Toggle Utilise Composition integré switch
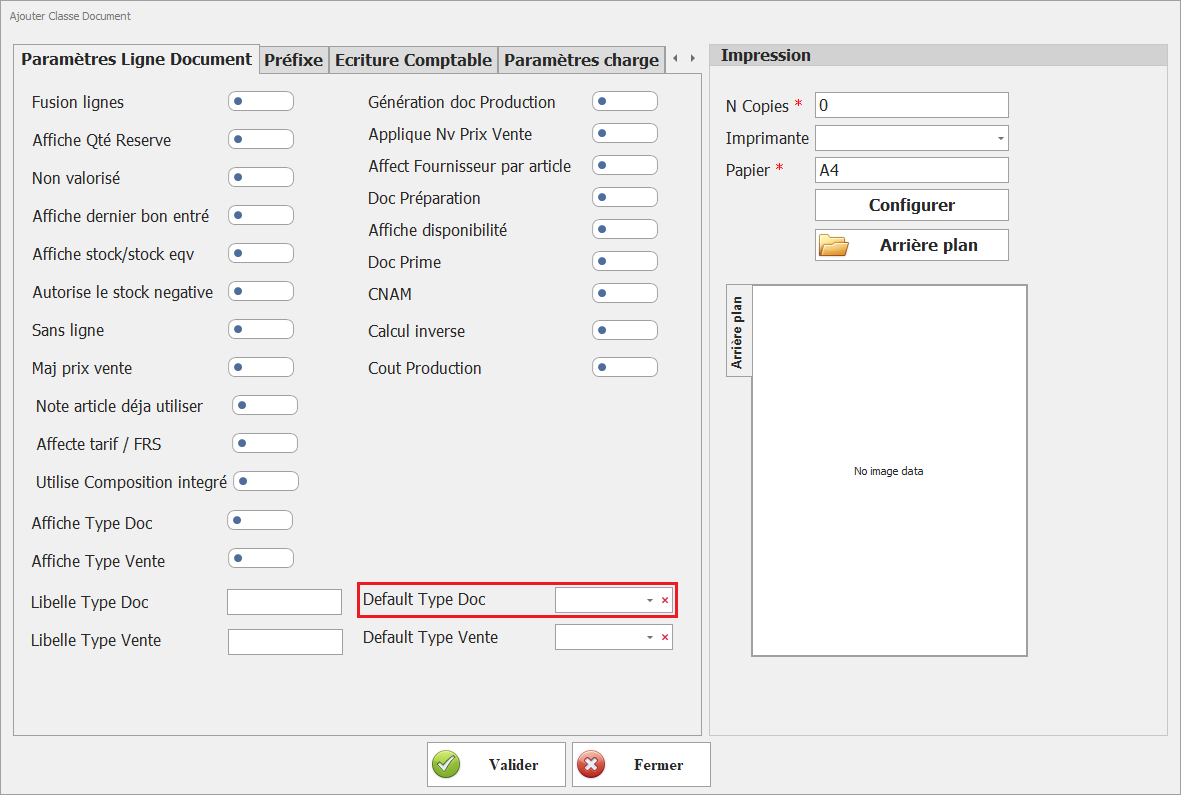The height and width of the screenshot is (795, 1181). 266,481
